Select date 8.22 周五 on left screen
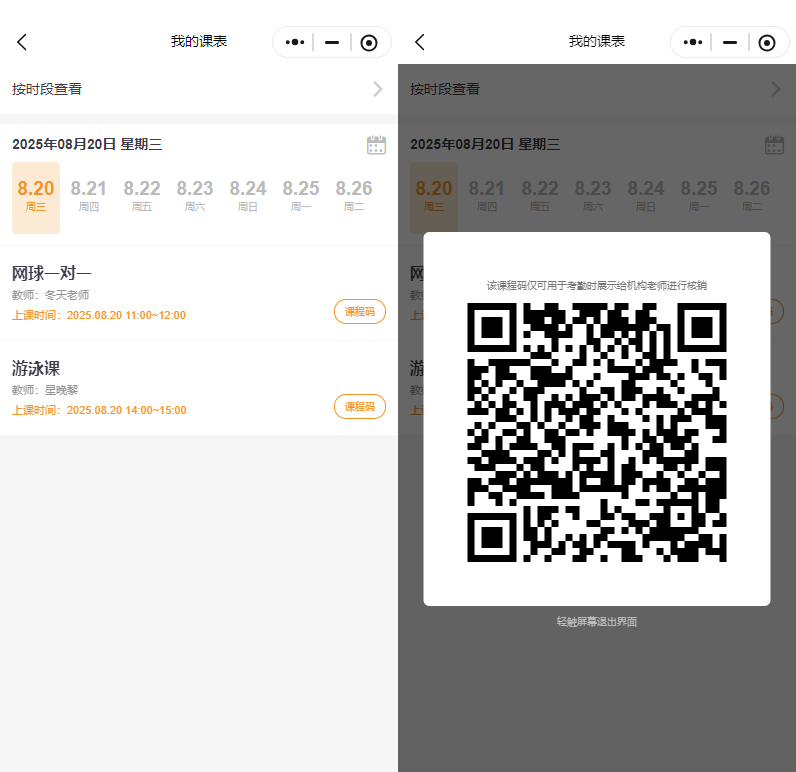 (x=142, y=195)
